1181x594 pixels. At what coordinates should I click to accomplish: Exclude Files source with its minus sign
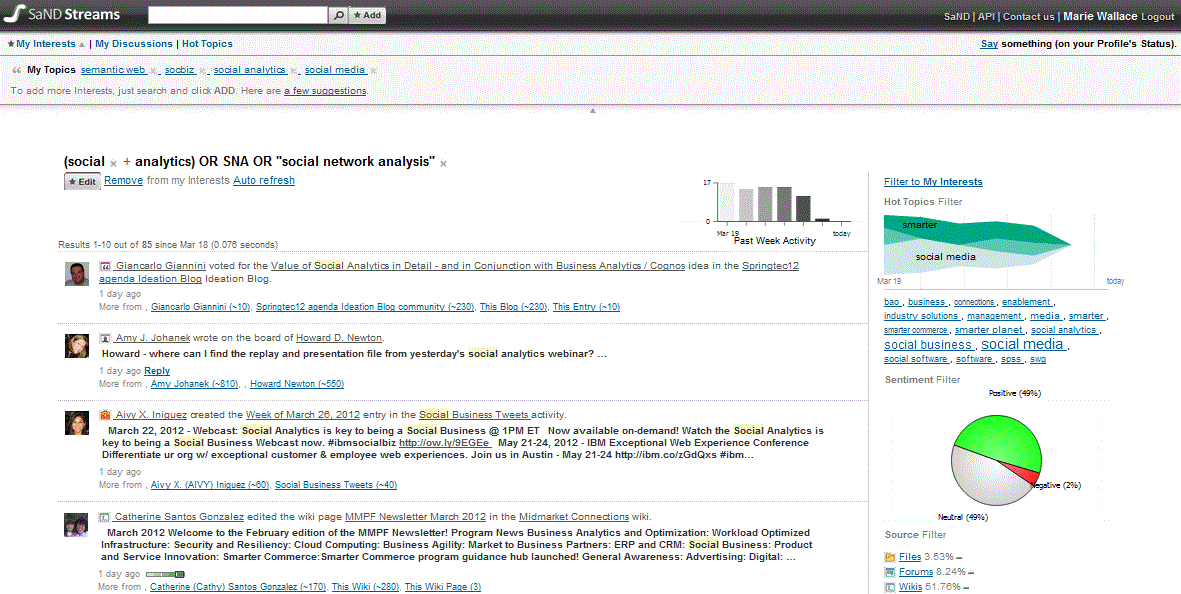coord(958,558)
